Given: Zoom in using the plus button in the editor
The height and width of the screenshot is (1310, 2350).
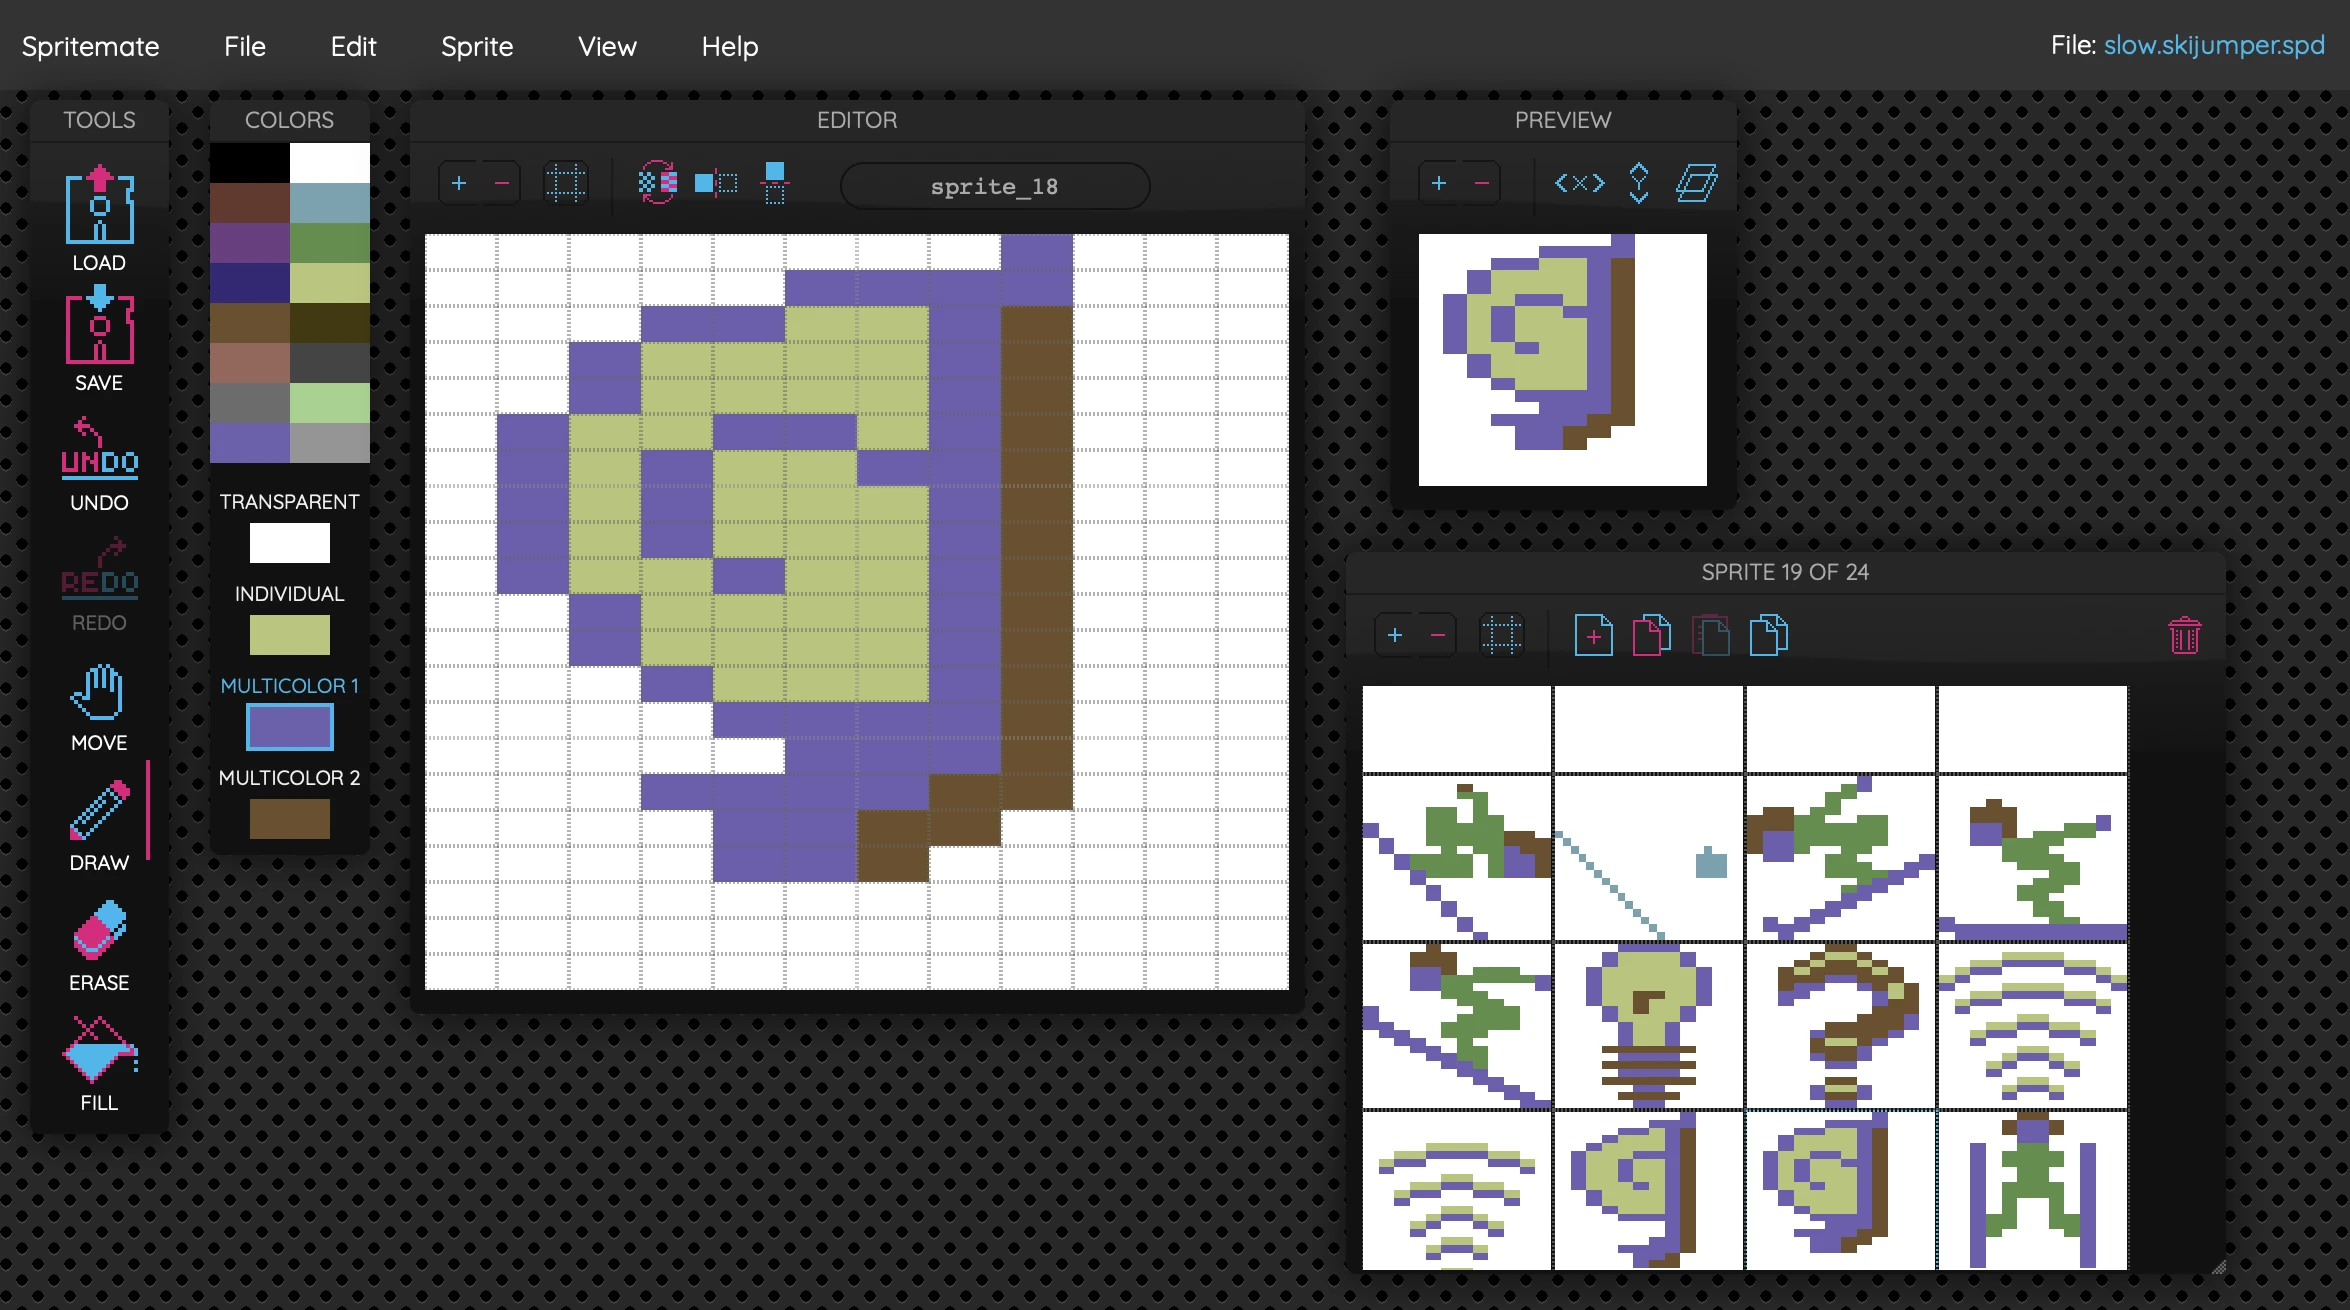Looking at the screenshot, I should pos(459,182).
